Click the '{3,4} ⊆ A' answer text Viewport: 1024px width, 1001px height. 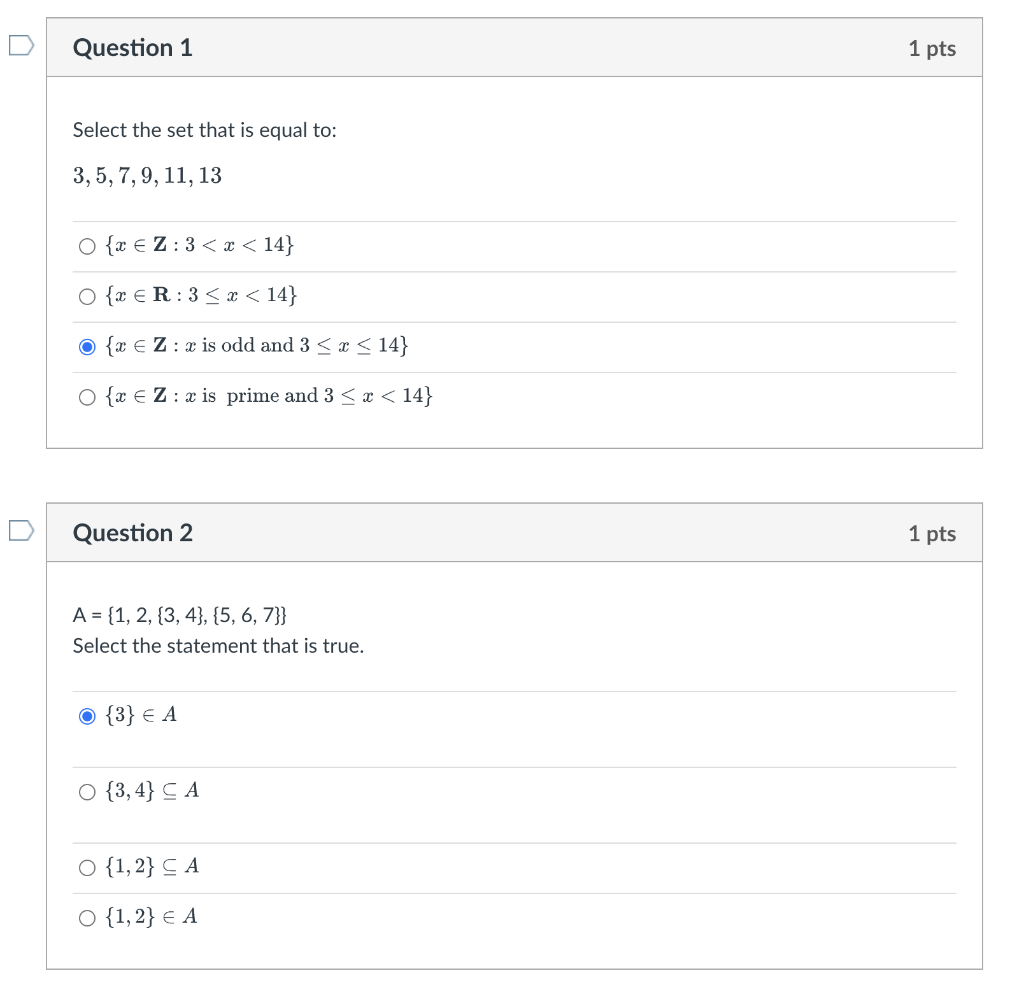coord(152,791)
